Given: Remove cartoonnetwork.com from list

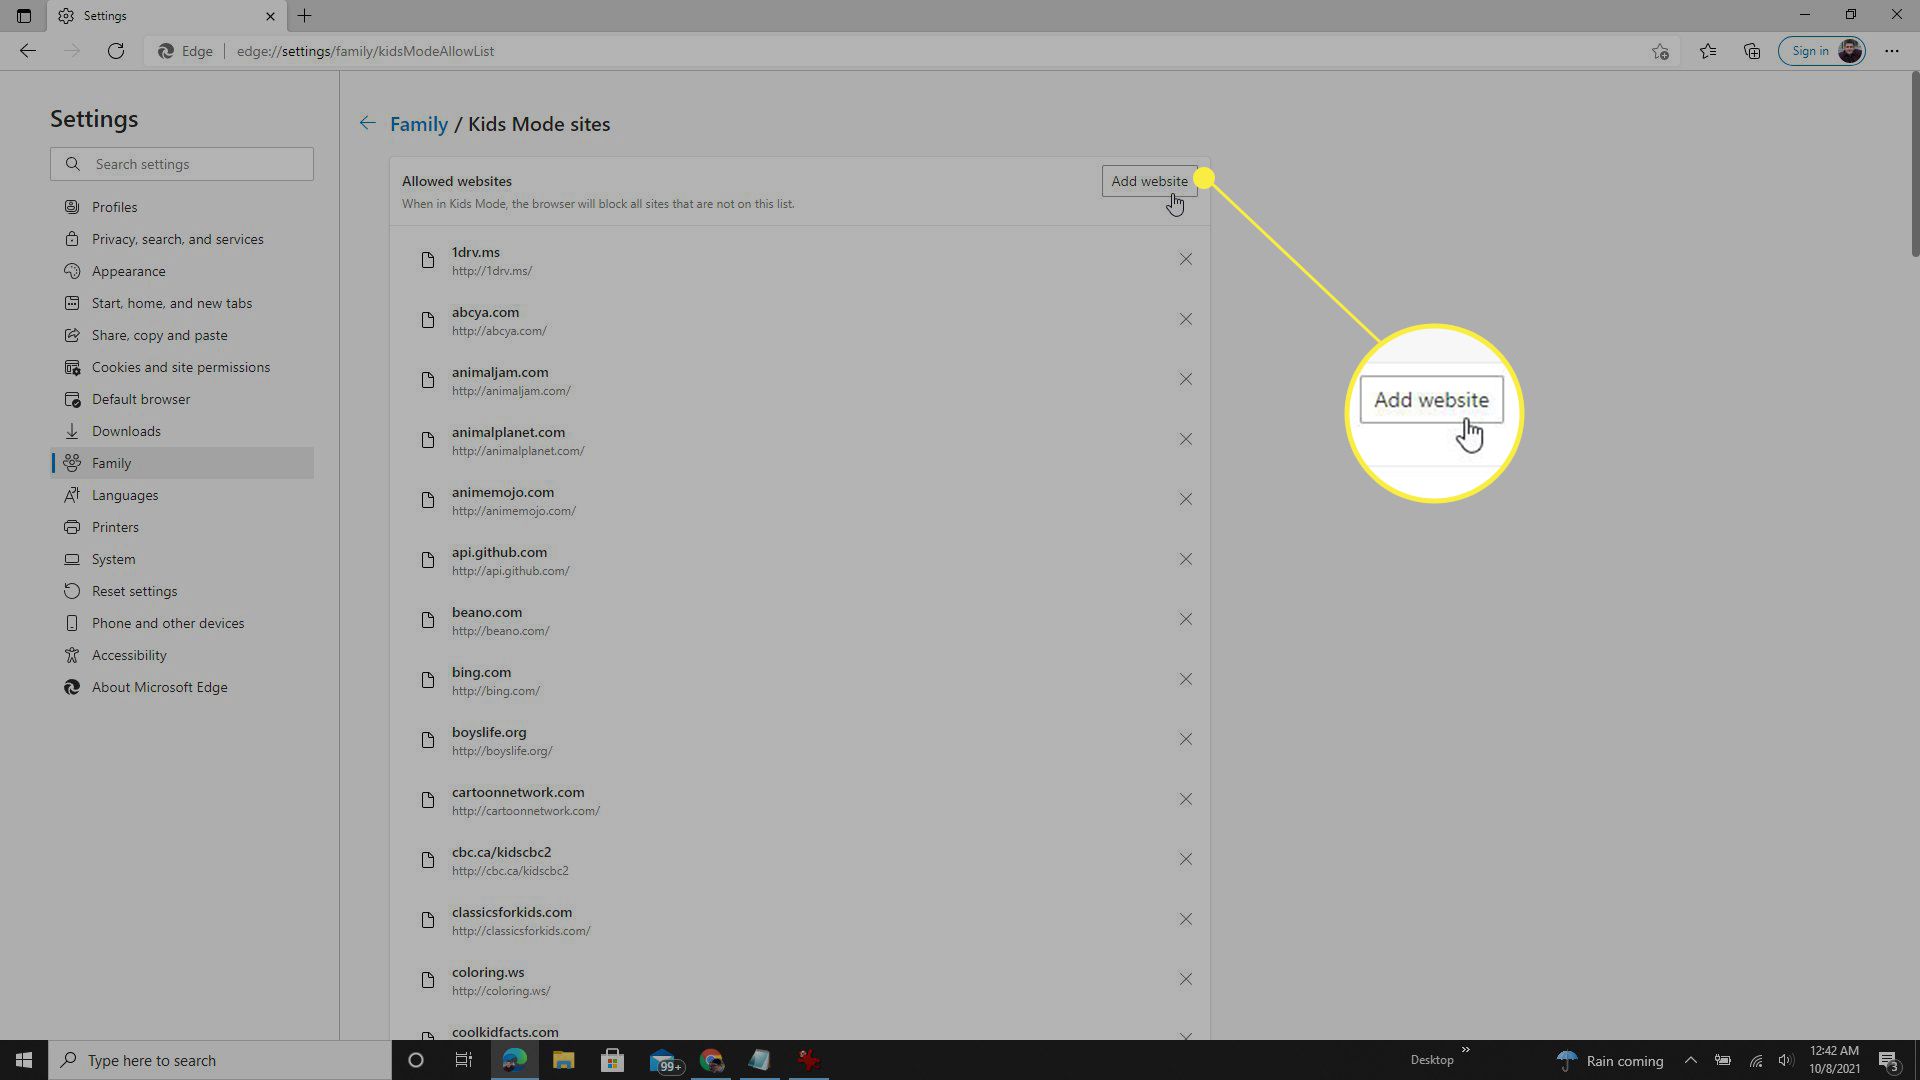Looking at the screenshot, I should [1185, 799].
